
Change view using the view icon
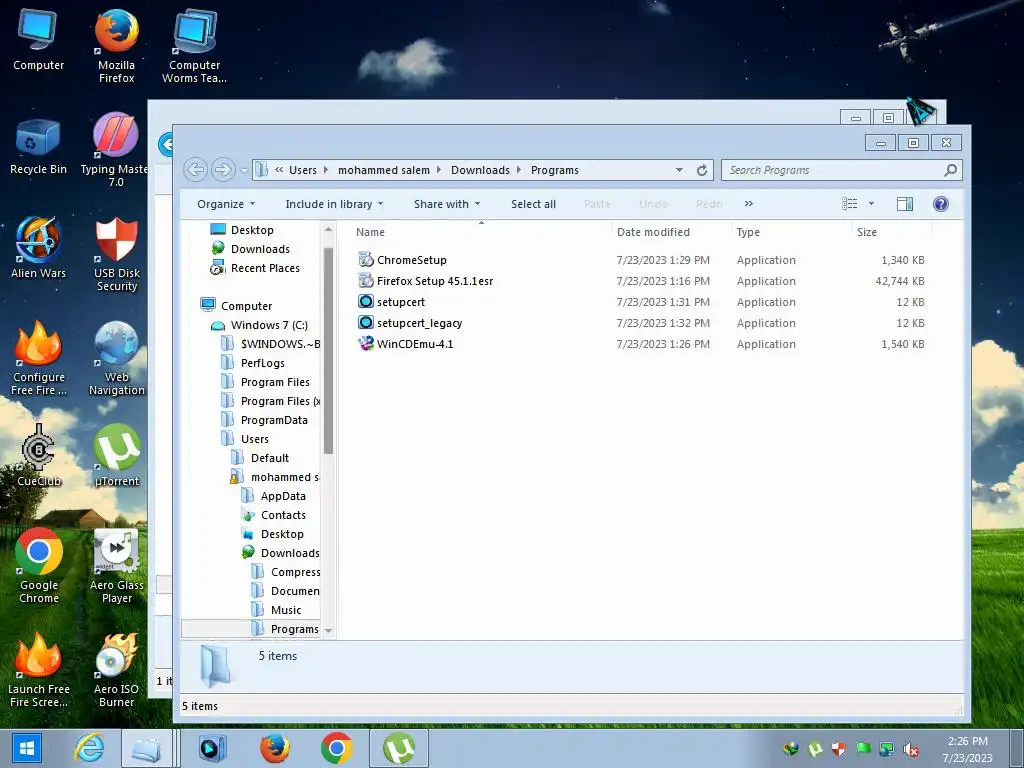point(850,204)
